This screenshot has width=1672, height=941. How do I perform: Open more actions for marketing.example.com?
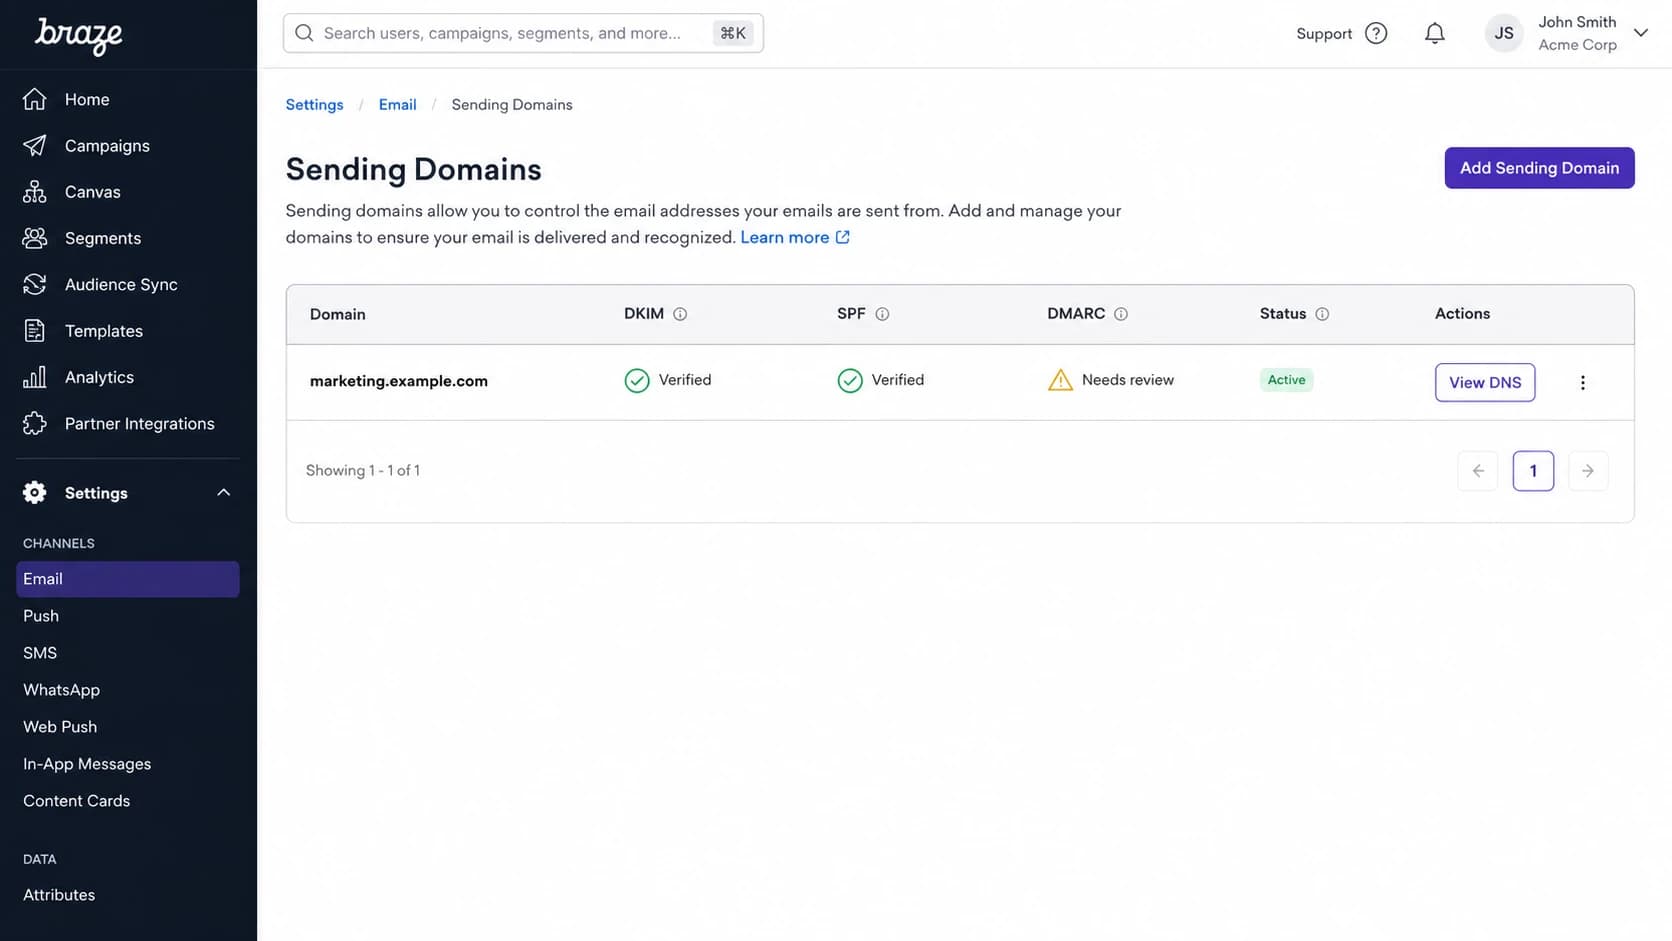coord(1583,383)
